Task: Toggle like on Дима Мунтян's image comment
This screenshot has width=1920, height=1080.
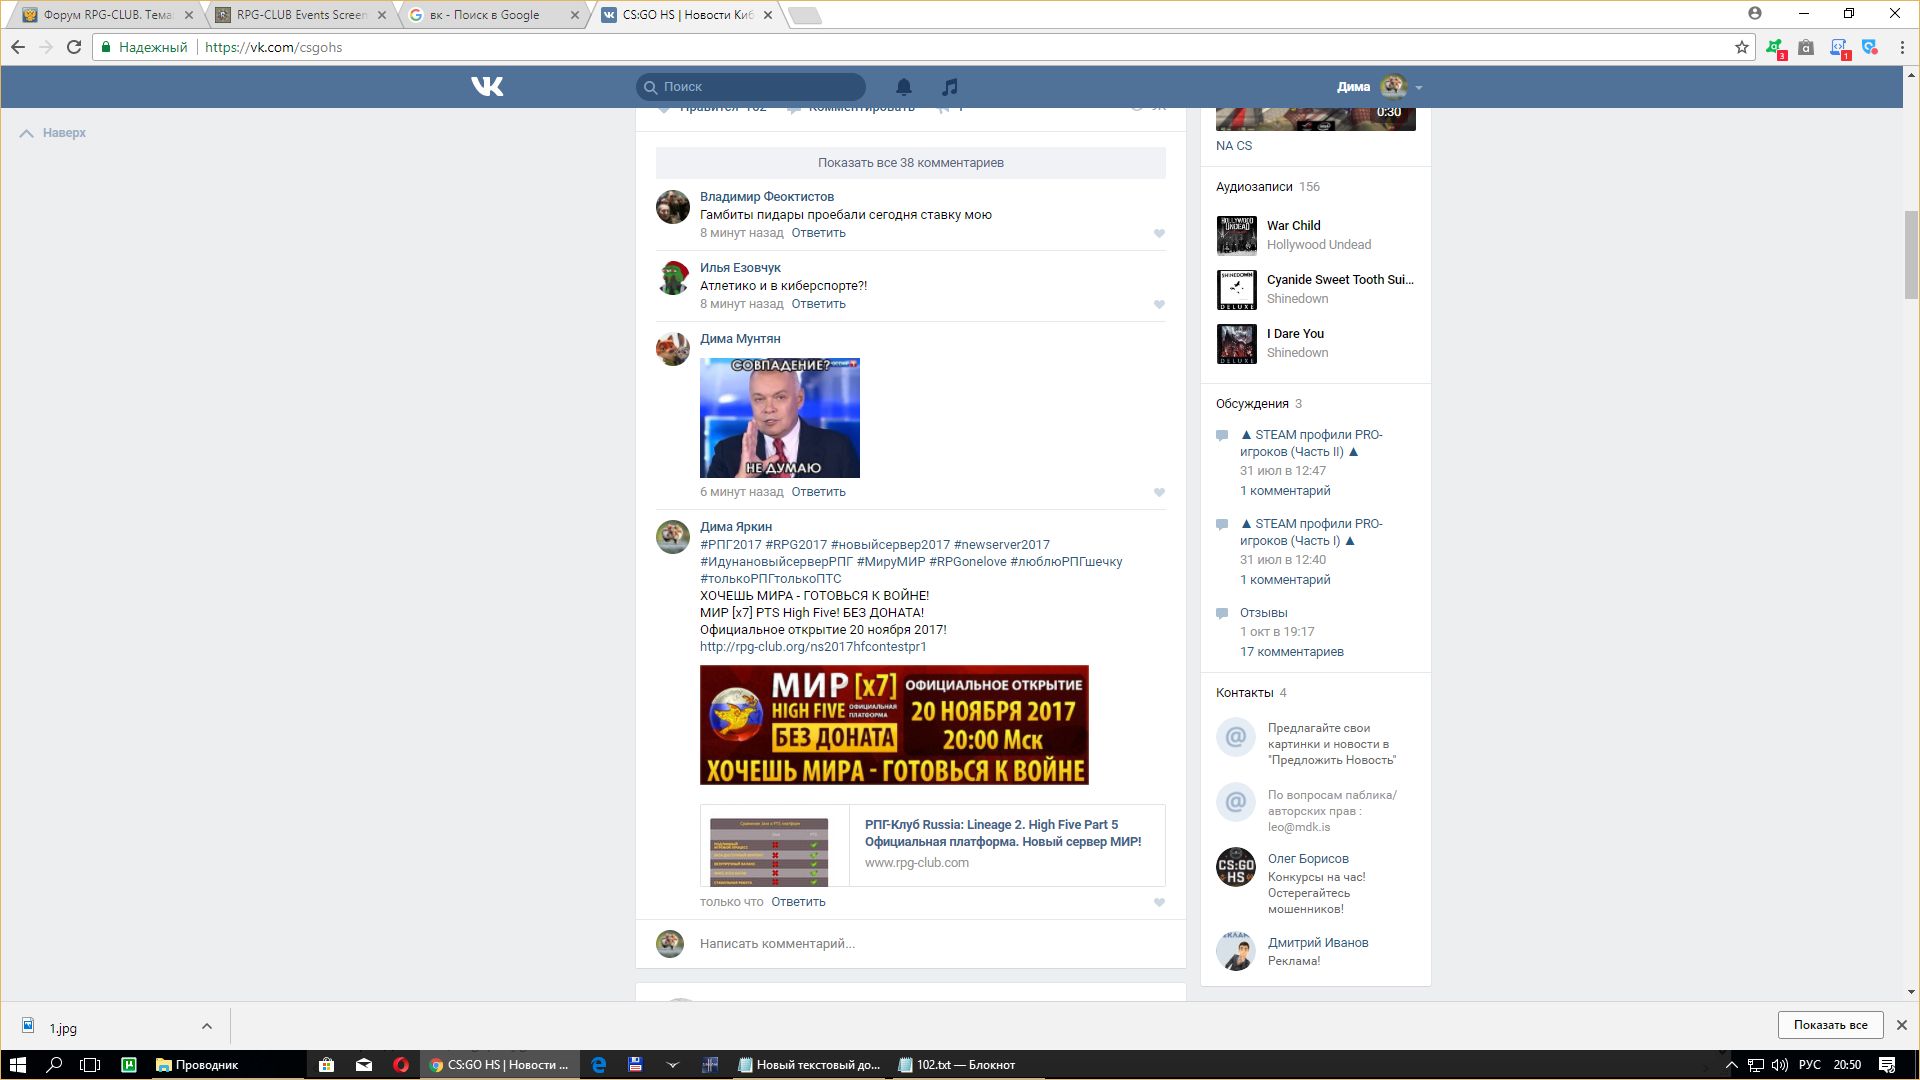Action: [x=1159, y=492]
